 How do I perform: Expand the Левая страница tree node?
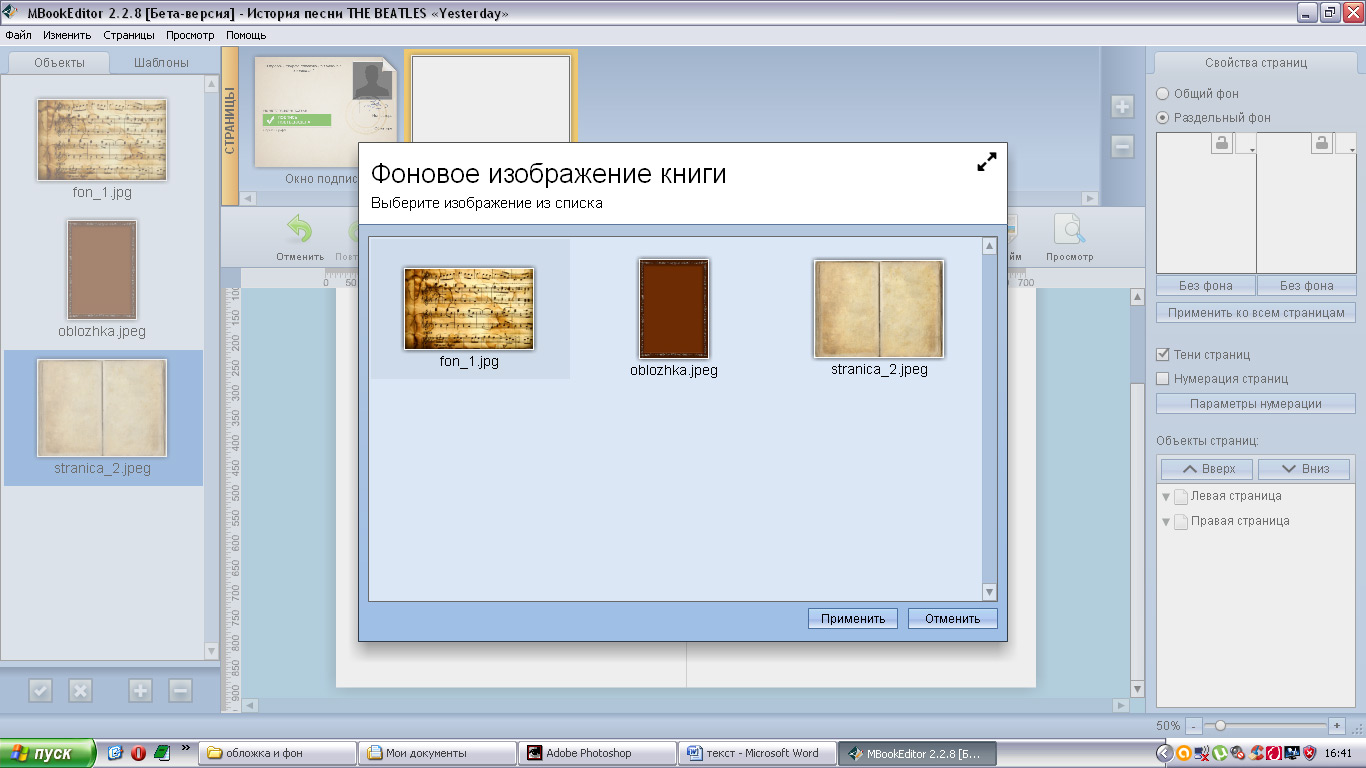(1166, 497)
